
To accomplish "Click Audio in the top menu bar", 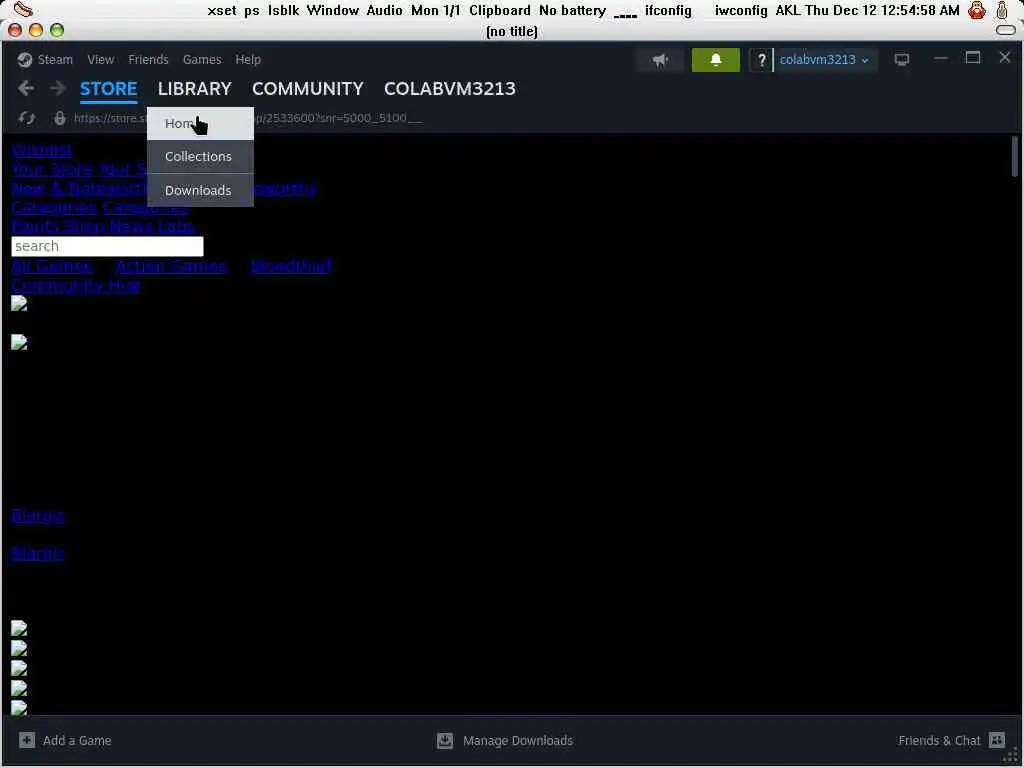I will 385,10.
